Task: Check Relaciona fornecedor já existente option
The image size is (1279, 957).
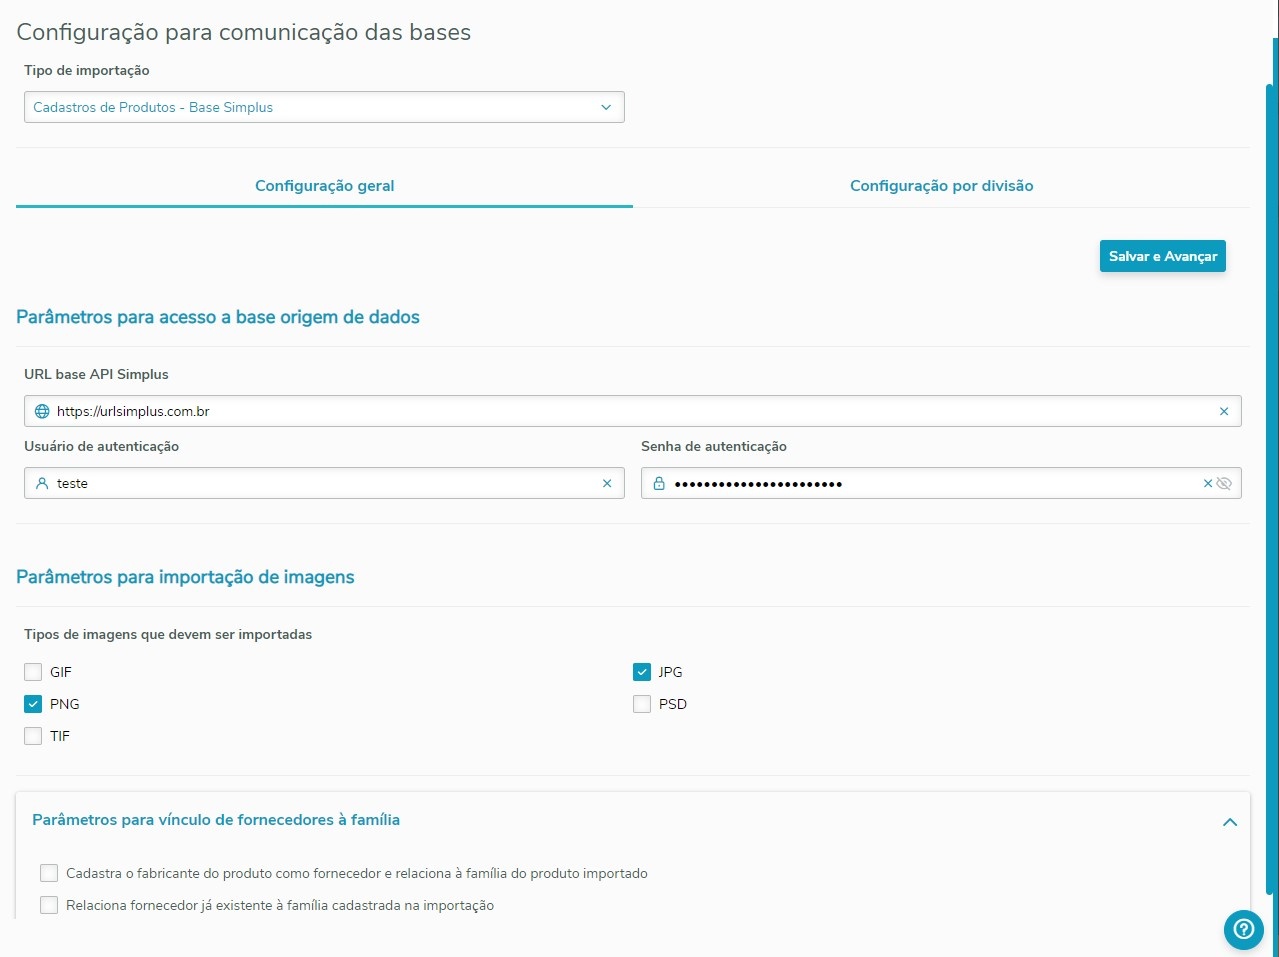Action: [49, 905]
